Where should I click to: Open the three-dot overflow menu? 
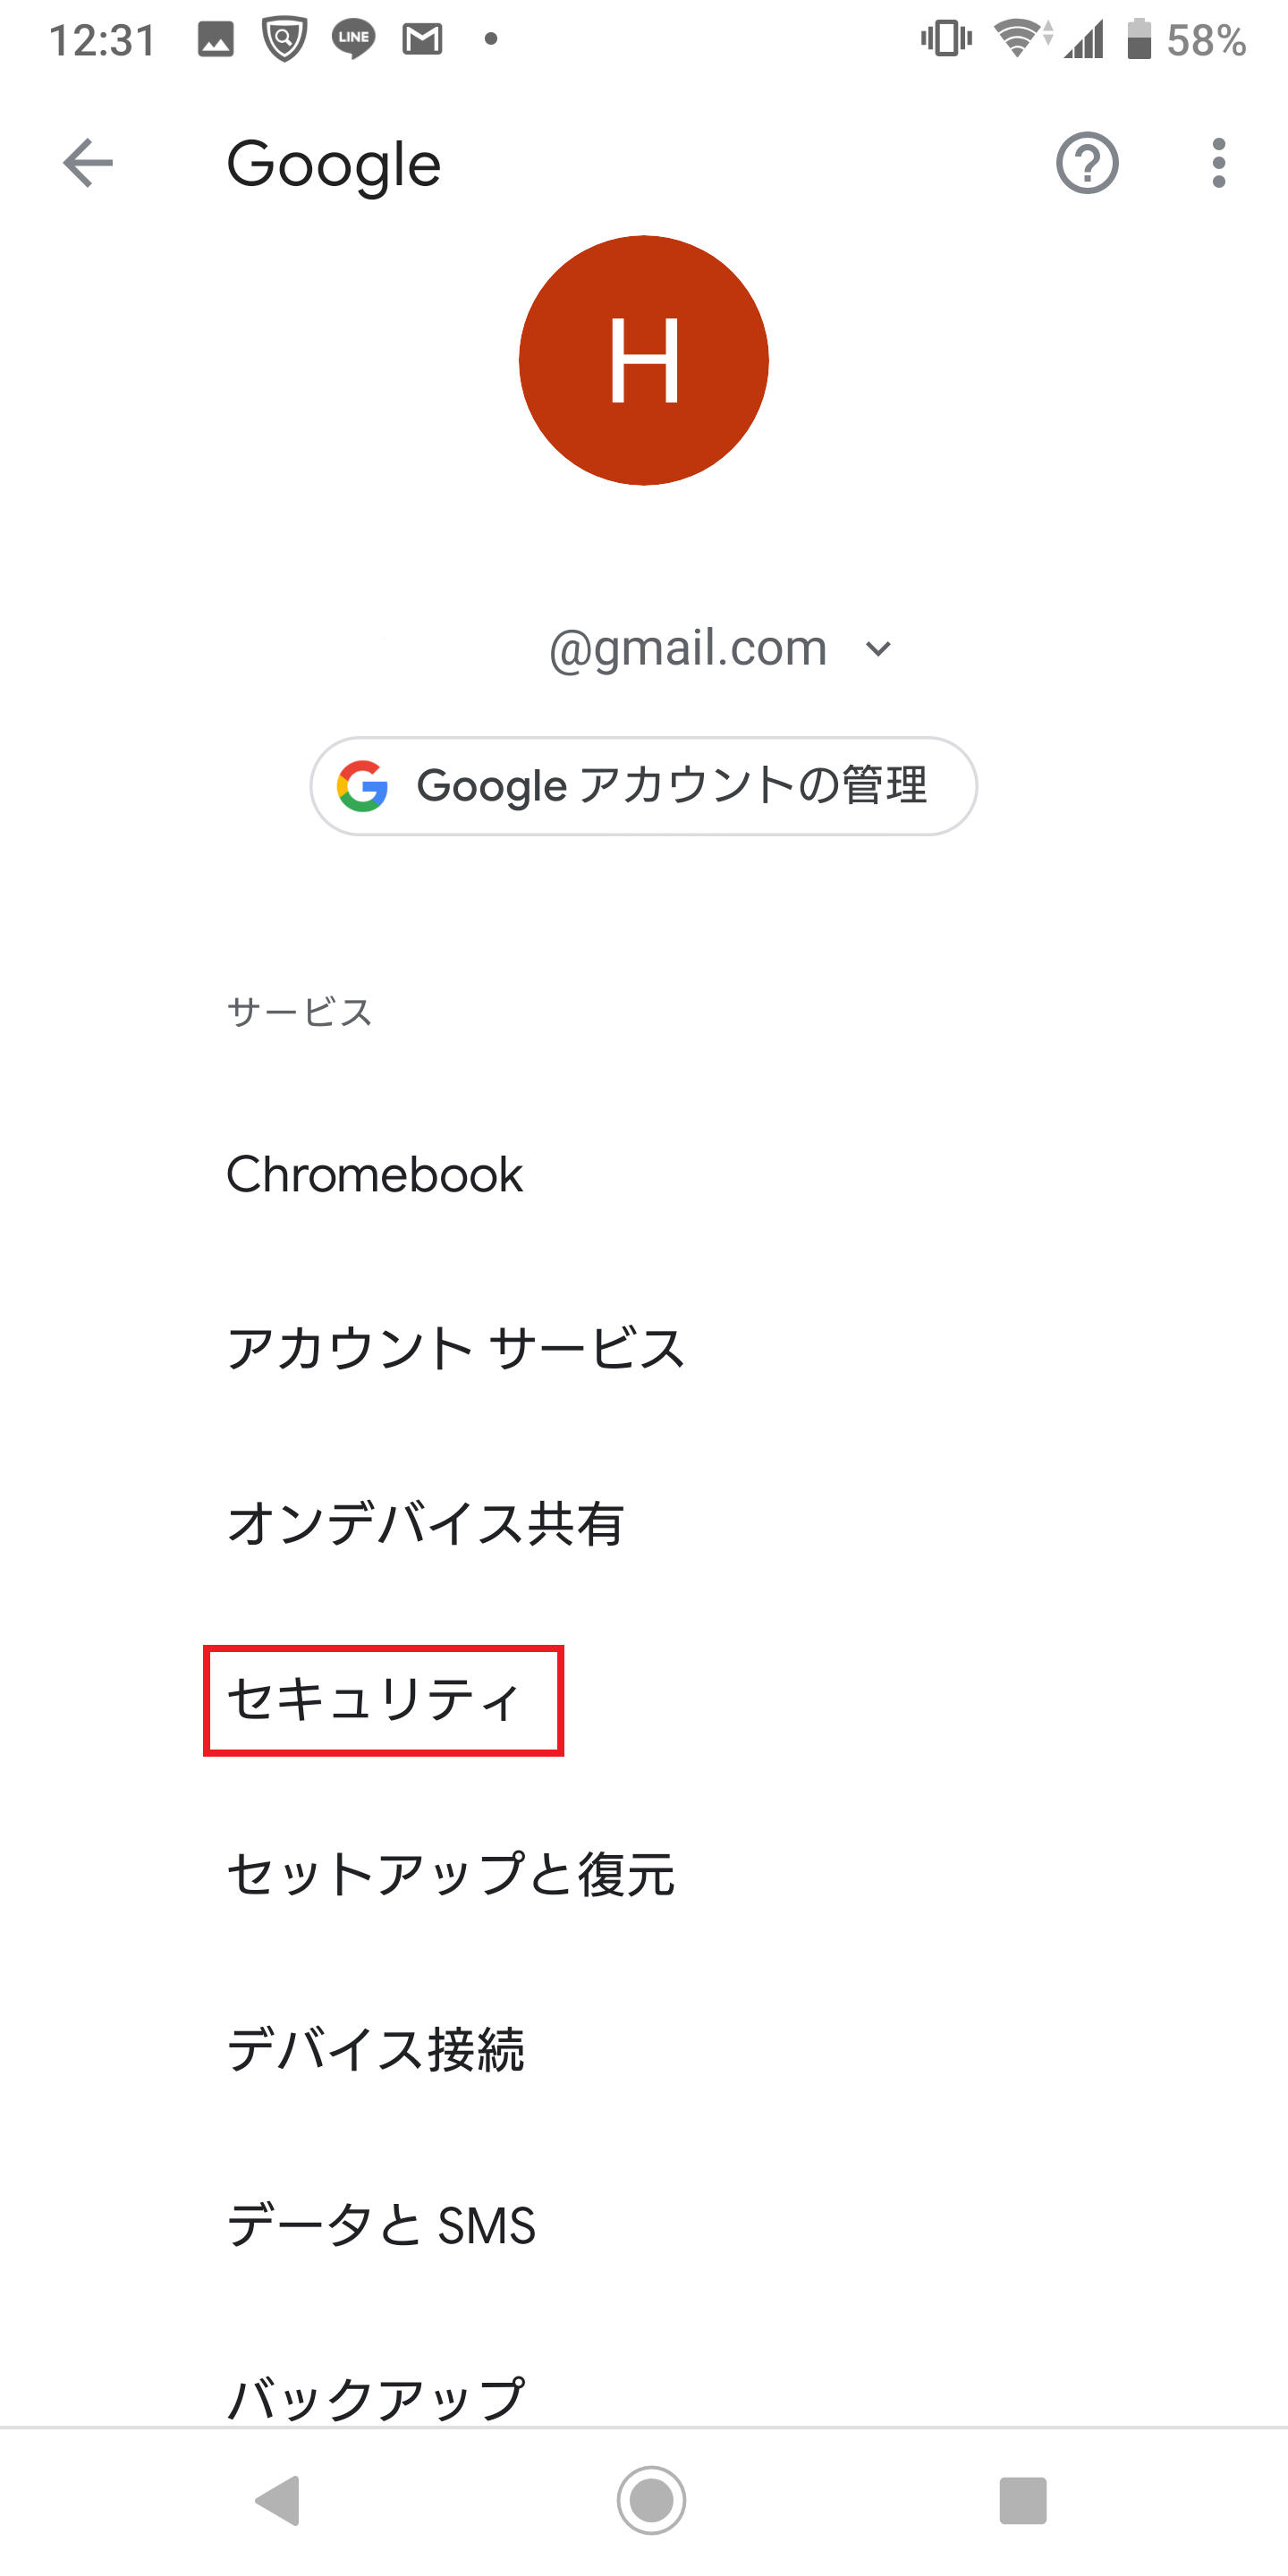click(x=1218, y=163)
